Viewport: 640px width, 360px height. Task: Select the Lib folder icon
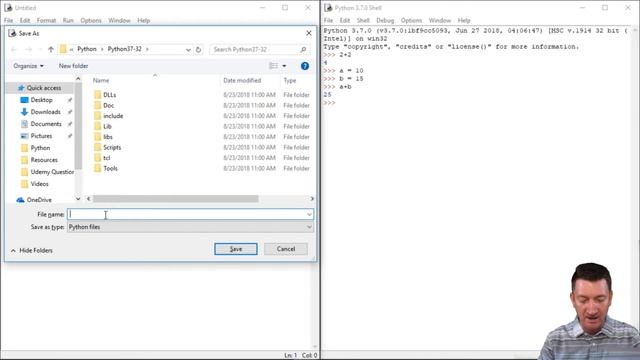98,127
